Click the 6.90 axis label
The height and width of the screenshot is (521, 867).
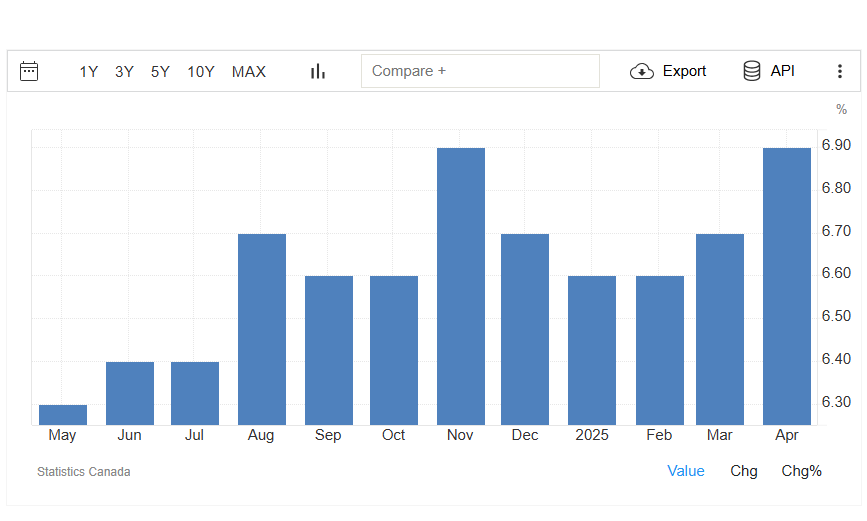(836, 145)
